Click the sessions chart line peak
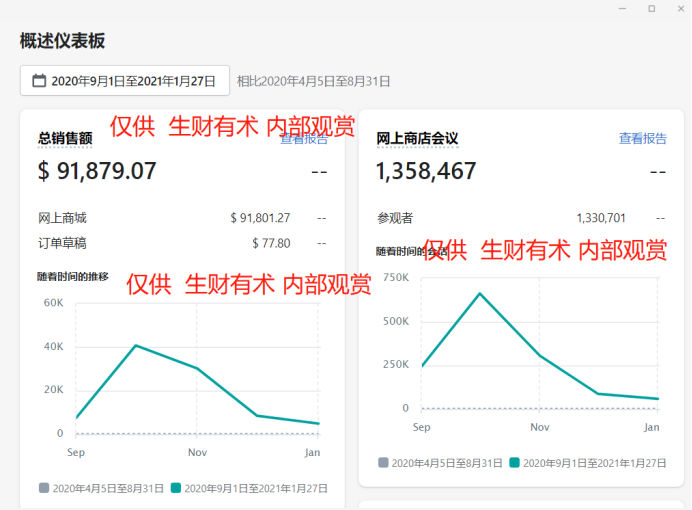Viewport: 692px width, 510px height. pyautogui.click(x=480, y=293)
